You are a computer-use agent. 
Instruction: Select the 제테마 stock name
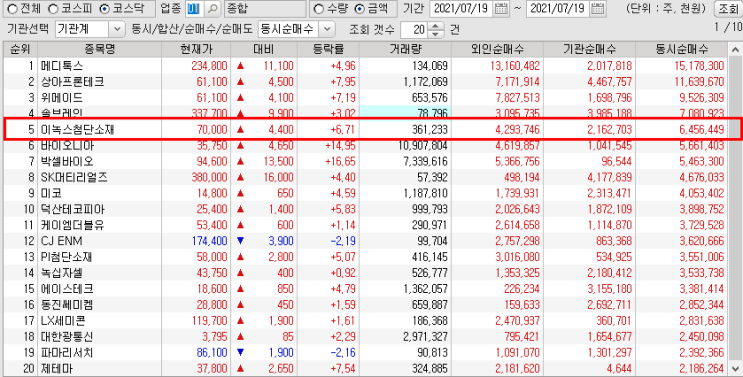coord(57,368)
